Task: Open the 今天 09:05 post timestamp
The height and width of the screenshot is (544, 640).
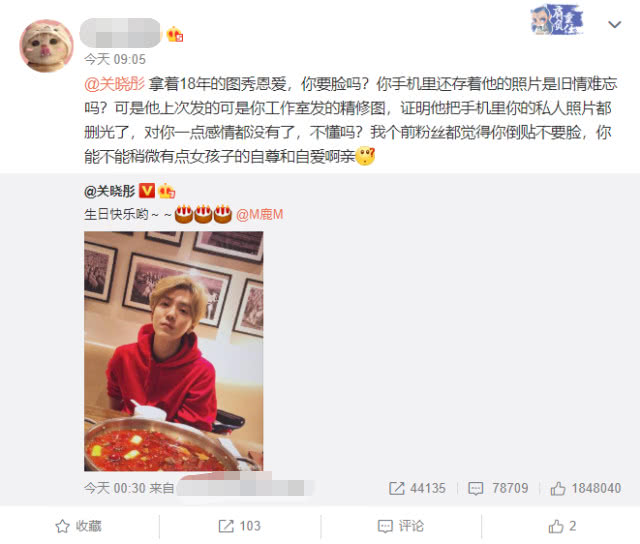Action: click(115, 60)
